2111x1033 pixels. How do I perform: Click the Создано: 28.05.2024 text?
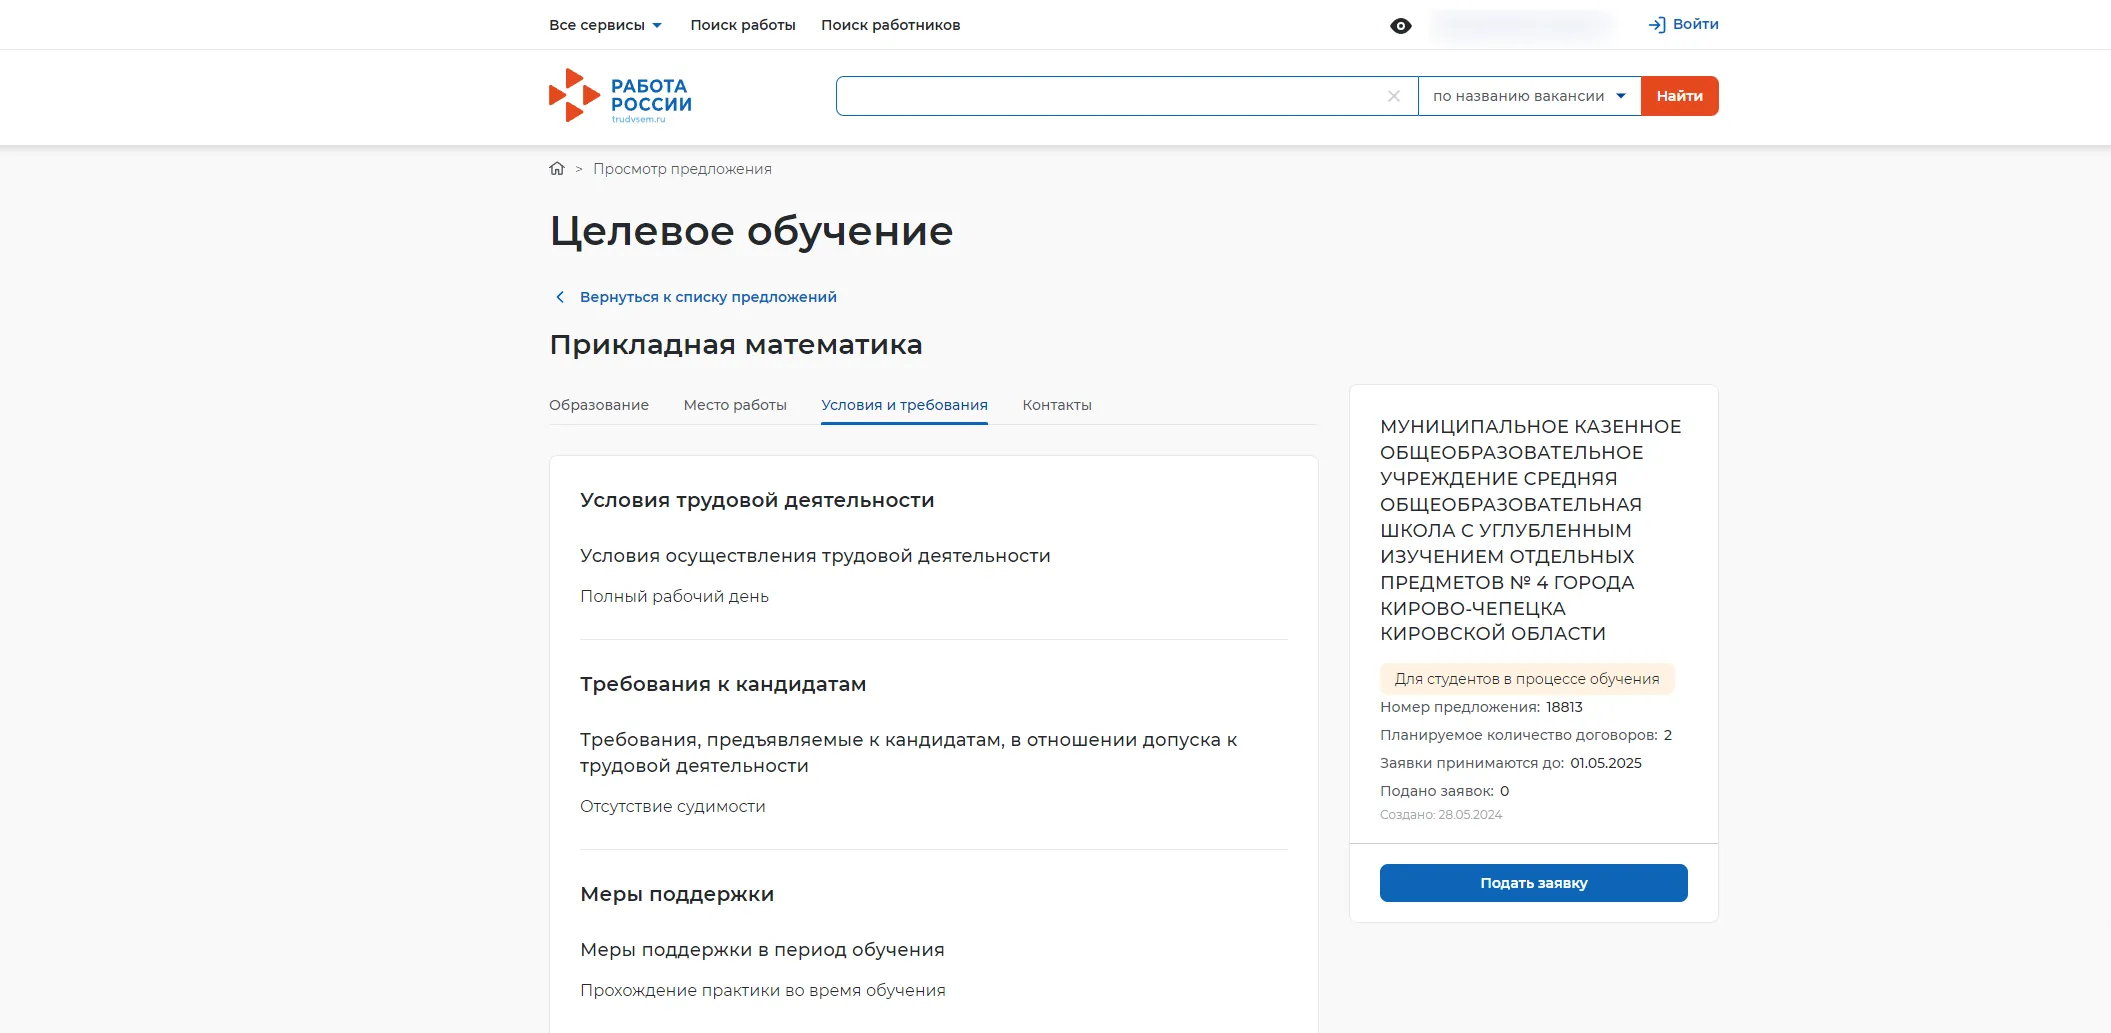(x=1441, y=815)
